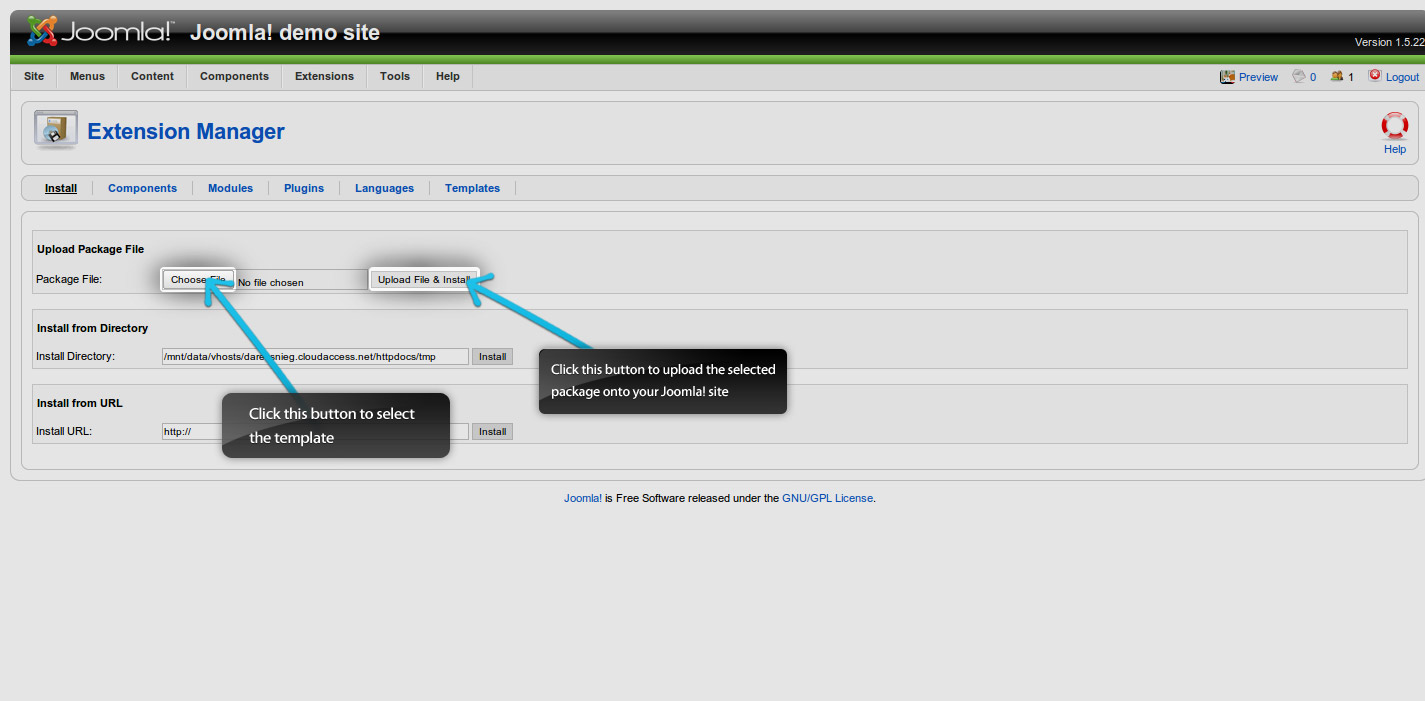Click the "Upload Package File" heading
The image size is (1425, 701).
pos(91,249)
